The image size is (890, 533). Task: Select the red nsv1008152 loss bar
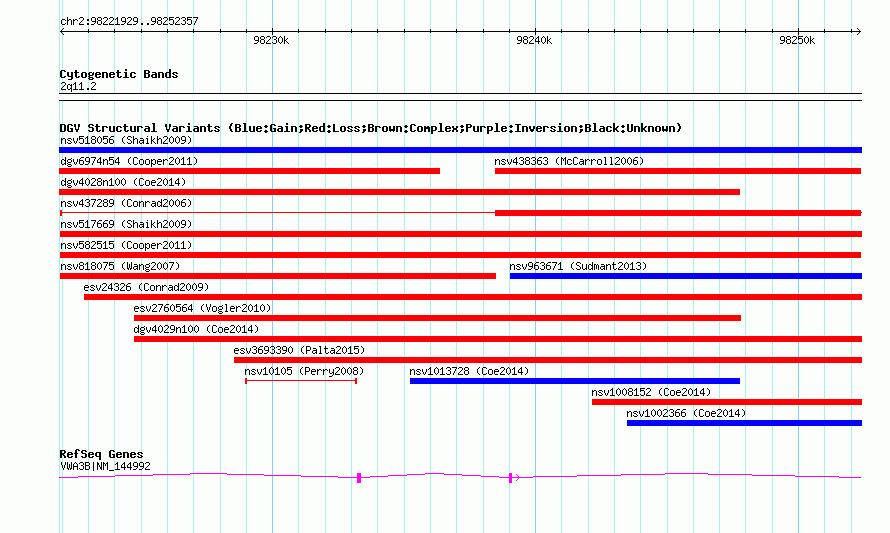pos(727,402)
